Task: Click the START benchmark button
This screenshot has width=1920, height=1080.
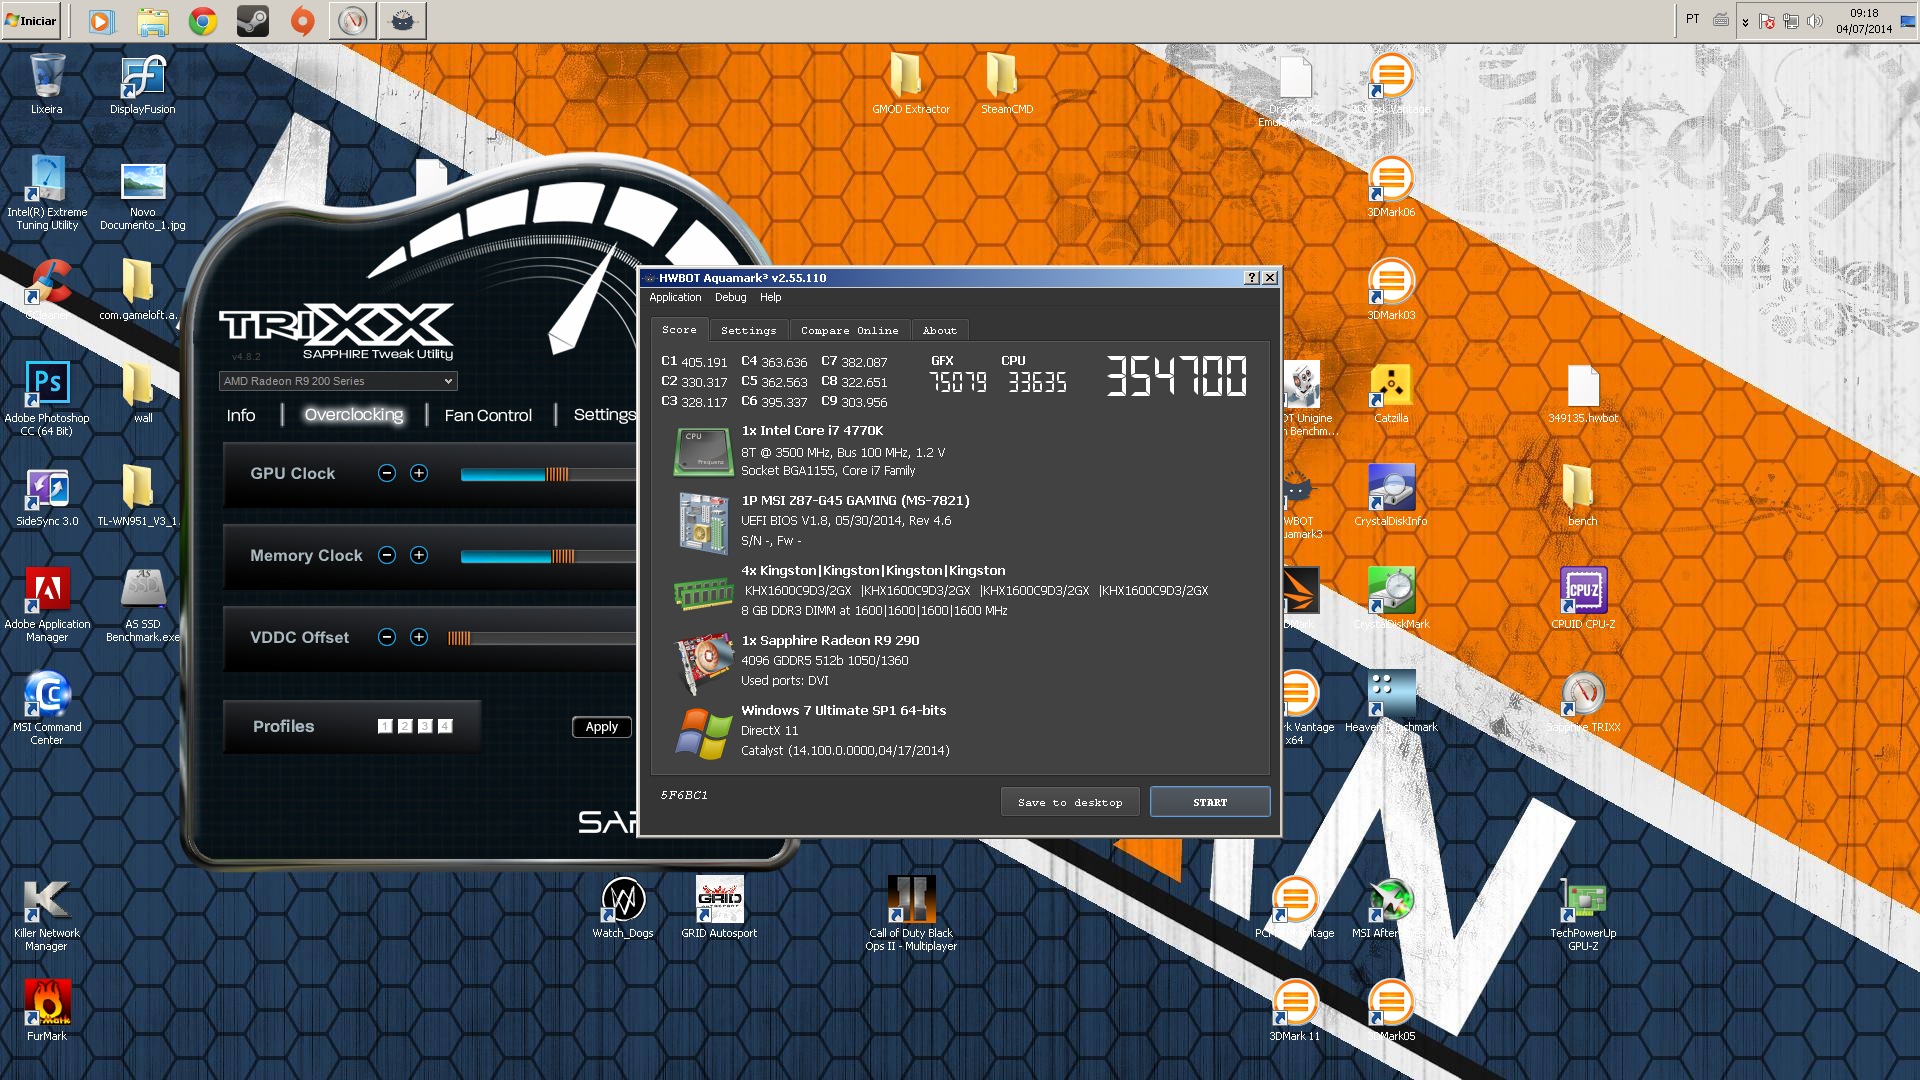Action: click(x=1210, y=802)
